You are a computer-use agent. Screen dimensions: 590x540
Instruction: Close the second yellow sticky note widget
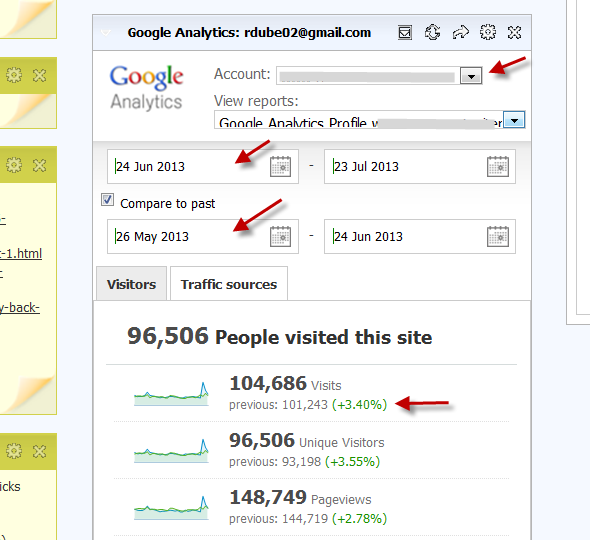coord(40,165)
